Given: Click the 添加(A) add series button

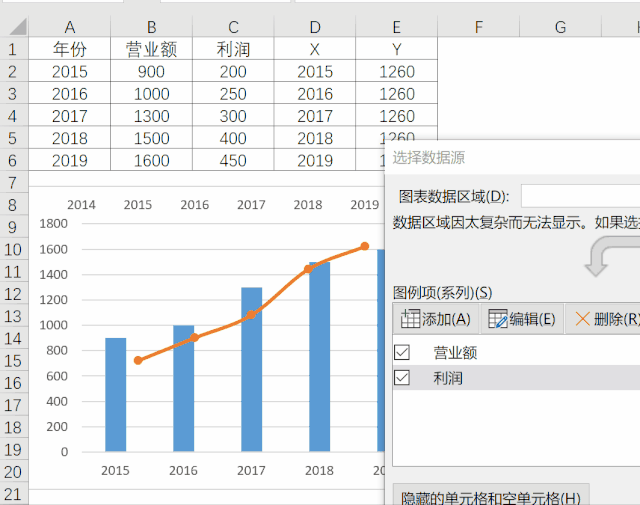Looking at the screenshot, I should click(x=436, y=319).
